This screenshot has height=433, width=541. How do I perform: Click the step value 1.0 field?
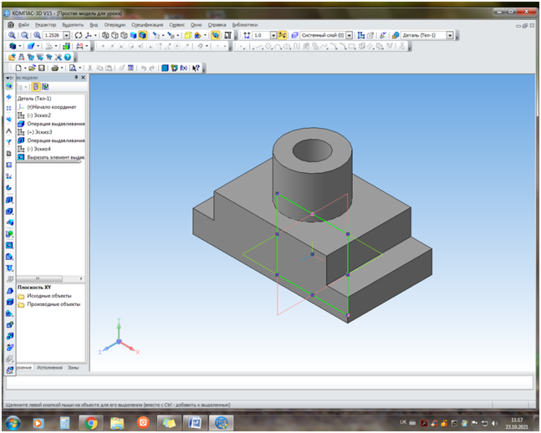tap(261, 35)
